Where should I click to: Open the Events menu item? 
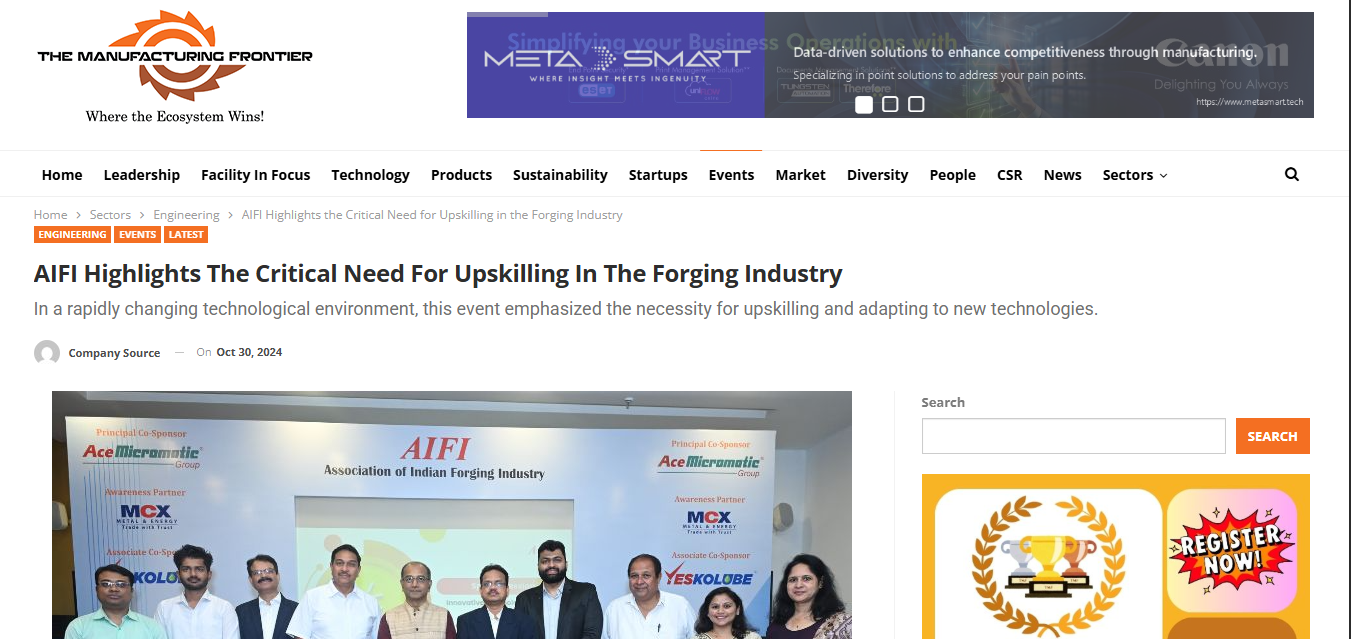[731, 175]
